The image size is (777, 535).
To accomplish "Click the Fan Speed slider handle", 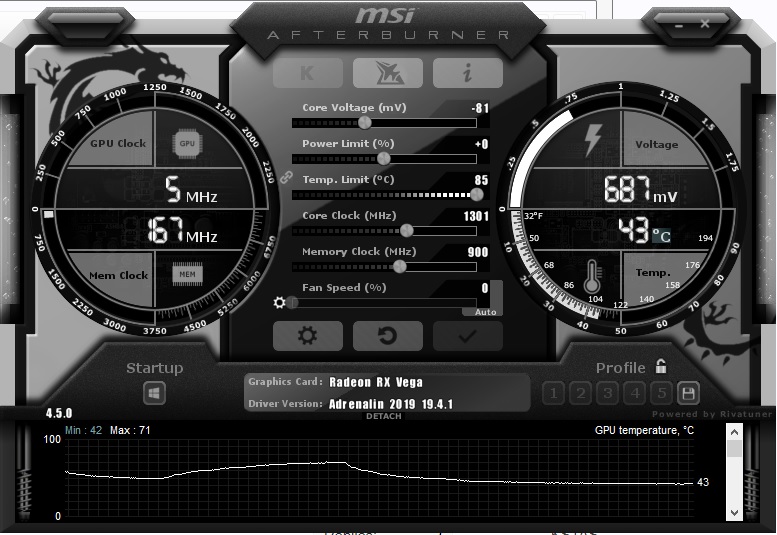I will point(292,302).
